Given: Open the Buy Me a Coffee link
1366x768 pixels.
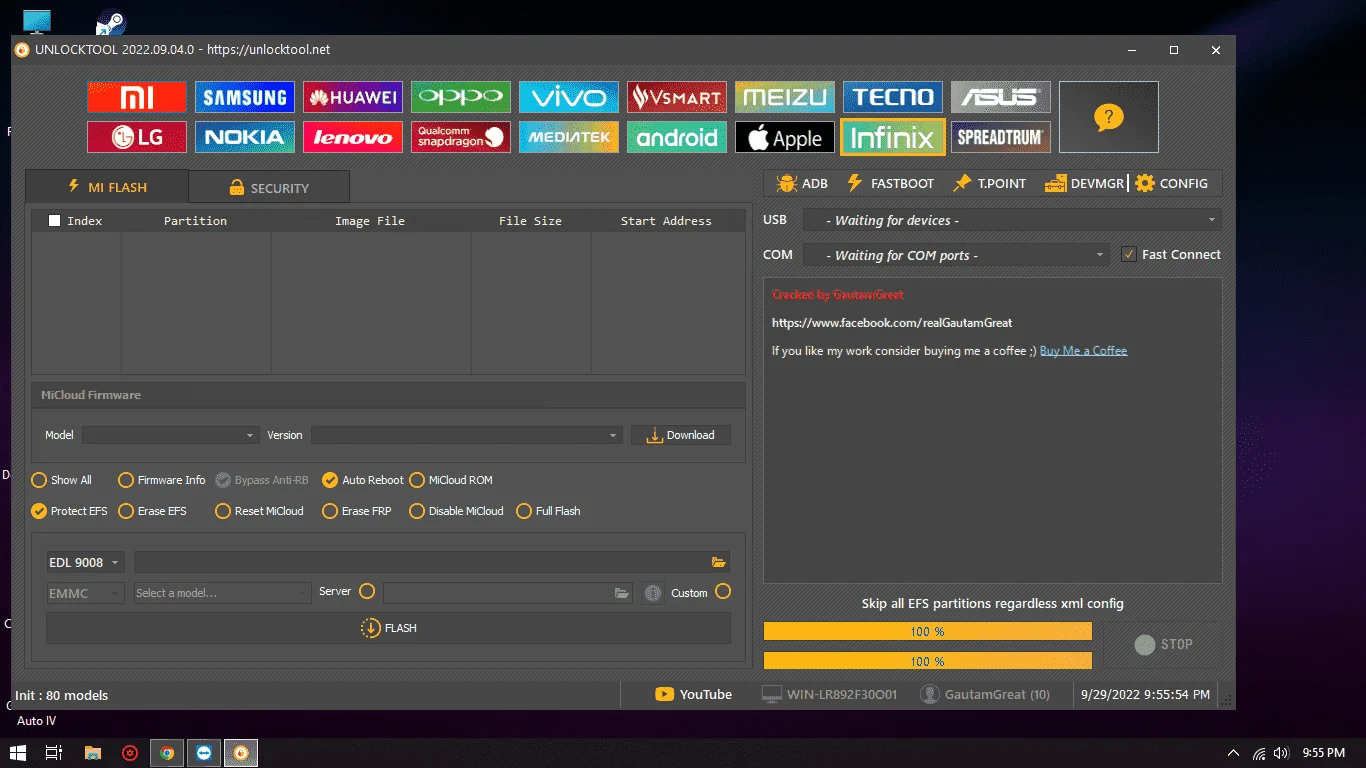Looking at the screenshot, I should 1083,351.
